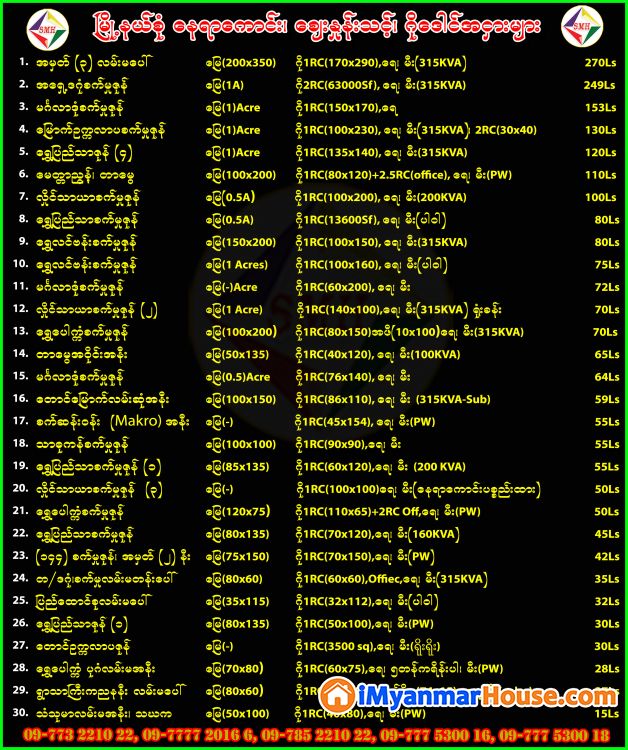Click the 15Ls price in the last row
628x750 pixels.
tap(603, 712)
